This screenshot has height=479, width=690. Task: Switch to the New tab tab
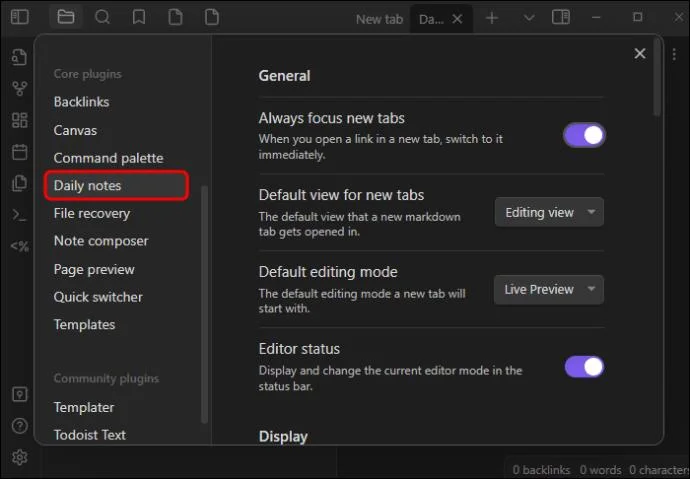379,19
